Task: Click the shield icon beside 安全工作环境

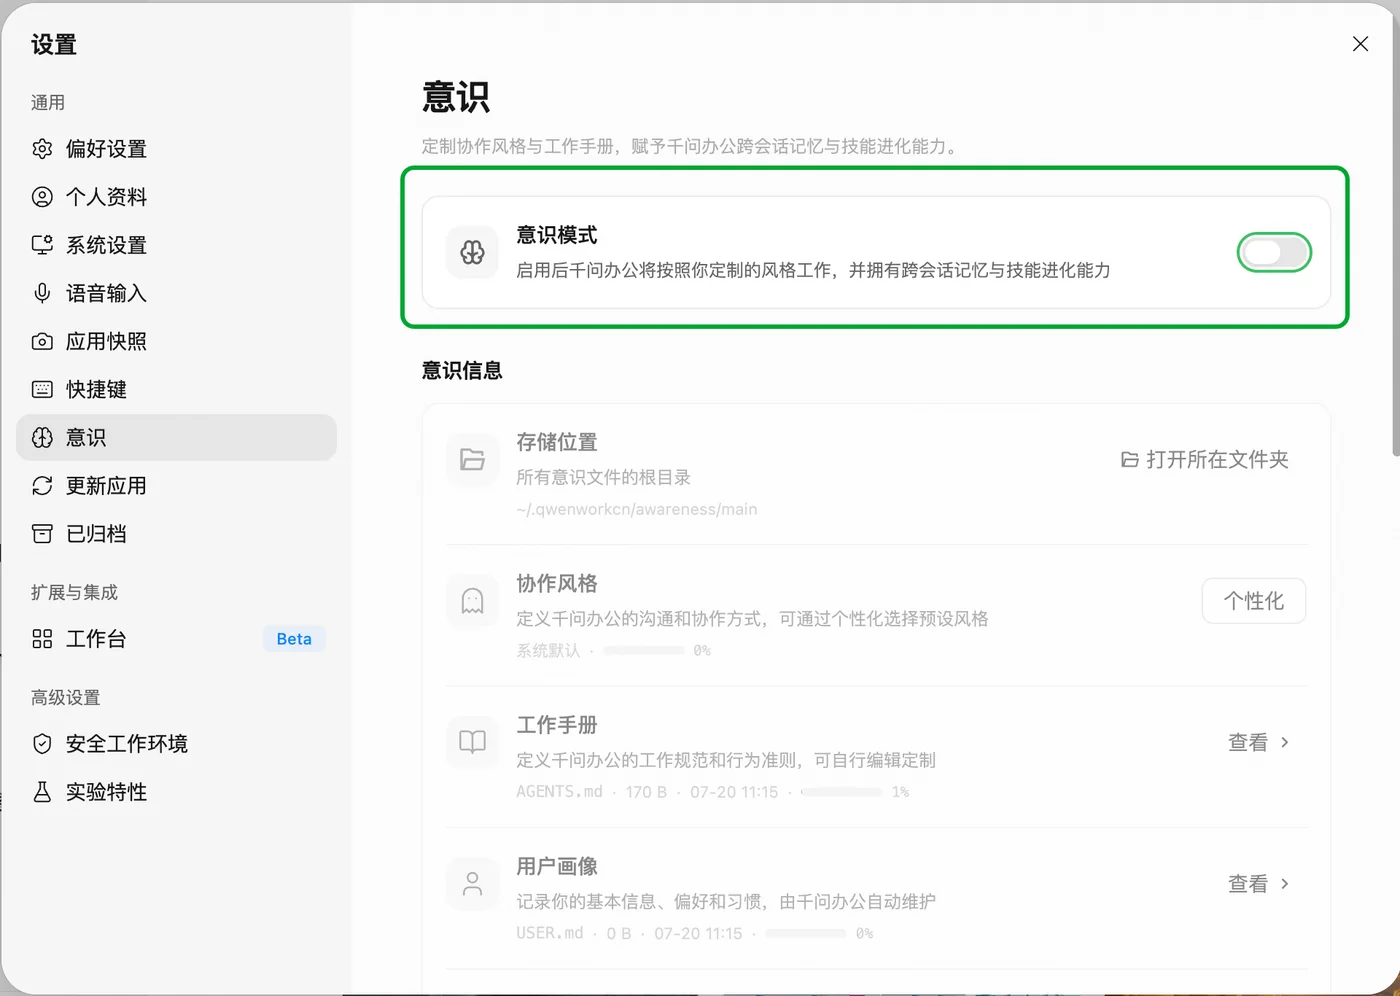Action: [x=42, y=744]
